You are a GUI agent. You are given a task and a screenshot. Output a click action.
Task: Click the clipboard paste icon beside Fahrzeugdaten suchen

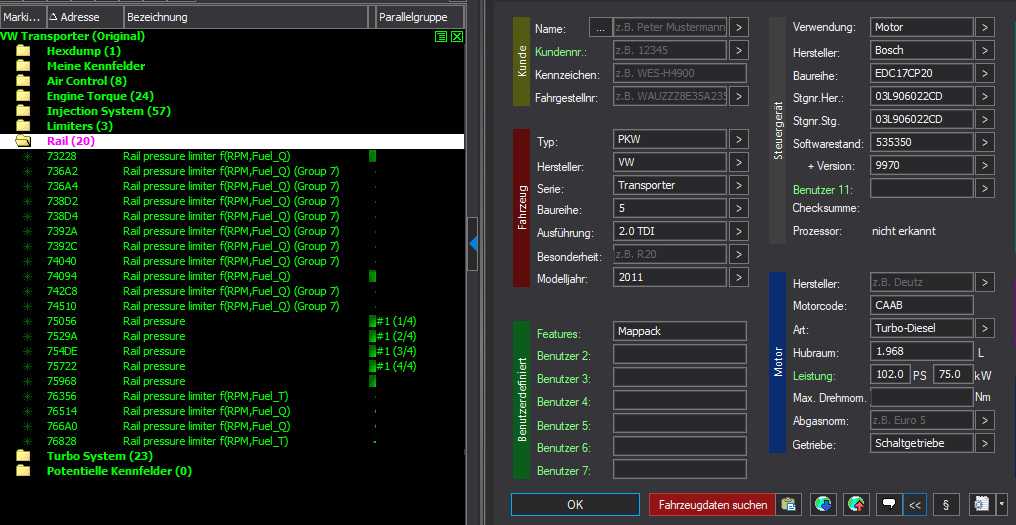pos(789,505)
